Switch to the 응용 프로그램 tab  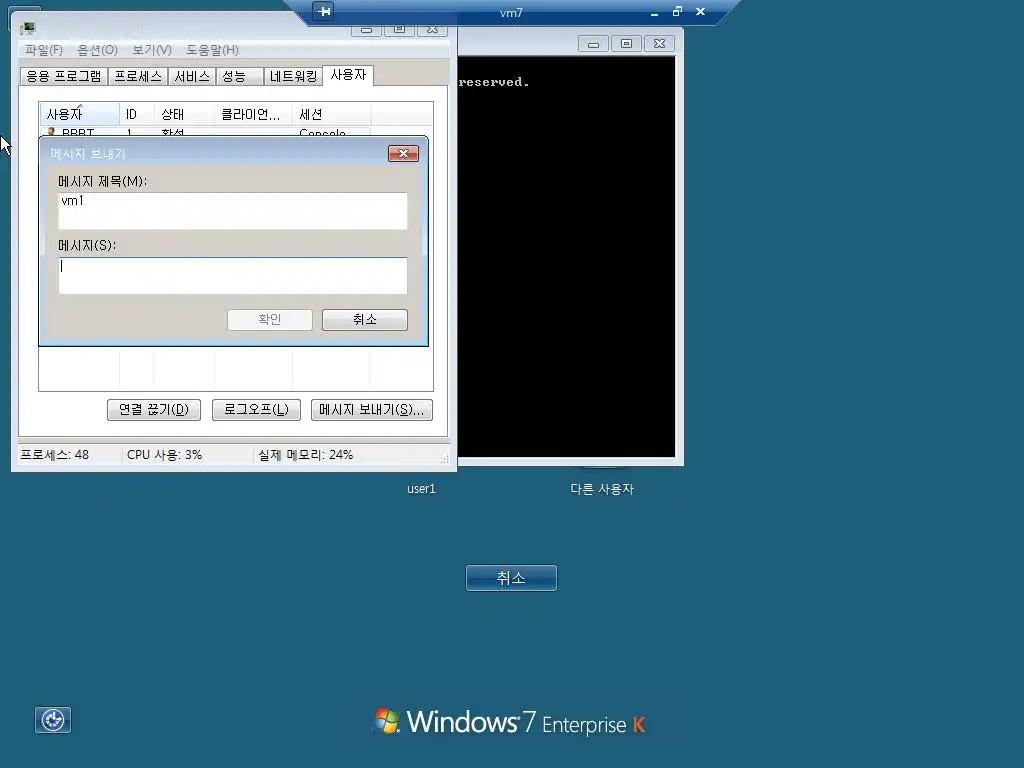[64, 76]
